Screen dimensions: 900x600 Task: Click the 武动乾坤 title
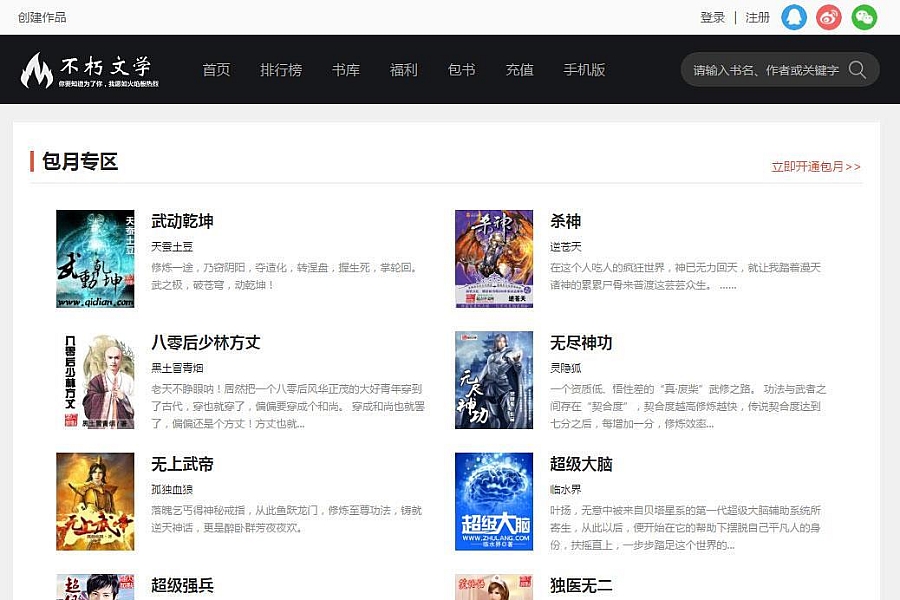pos(183,221)
